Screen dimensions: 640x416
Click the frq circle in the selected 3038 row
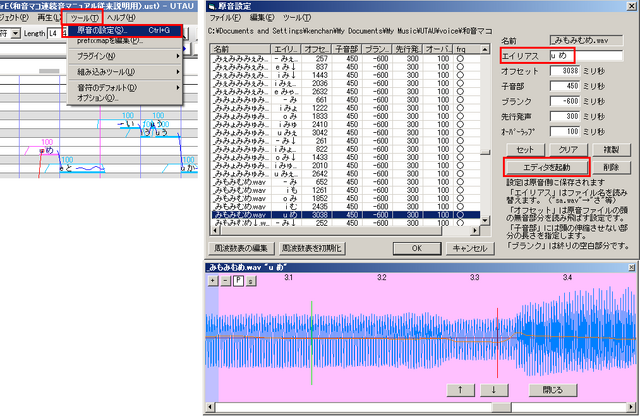pyautogui.click(x=460, y=215)
